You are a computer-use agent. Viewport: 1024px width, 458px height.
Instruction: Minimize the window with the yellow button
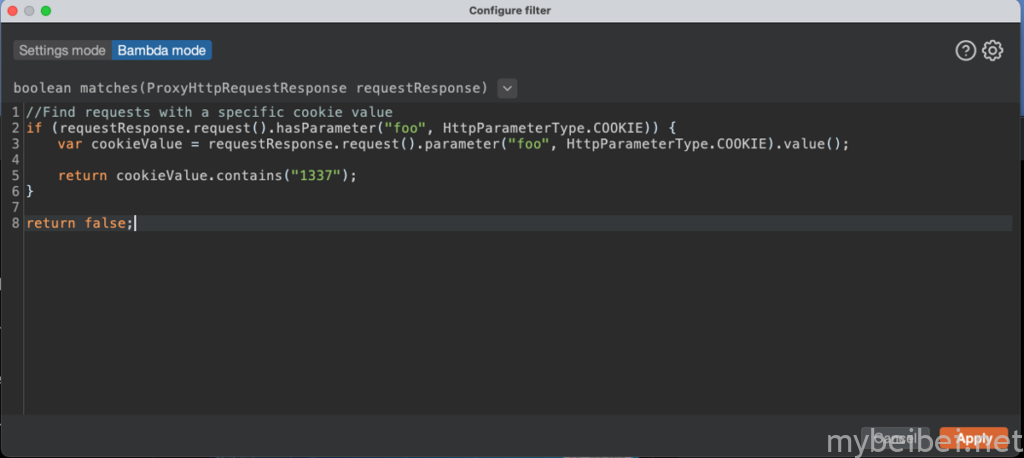click(30, 10)
